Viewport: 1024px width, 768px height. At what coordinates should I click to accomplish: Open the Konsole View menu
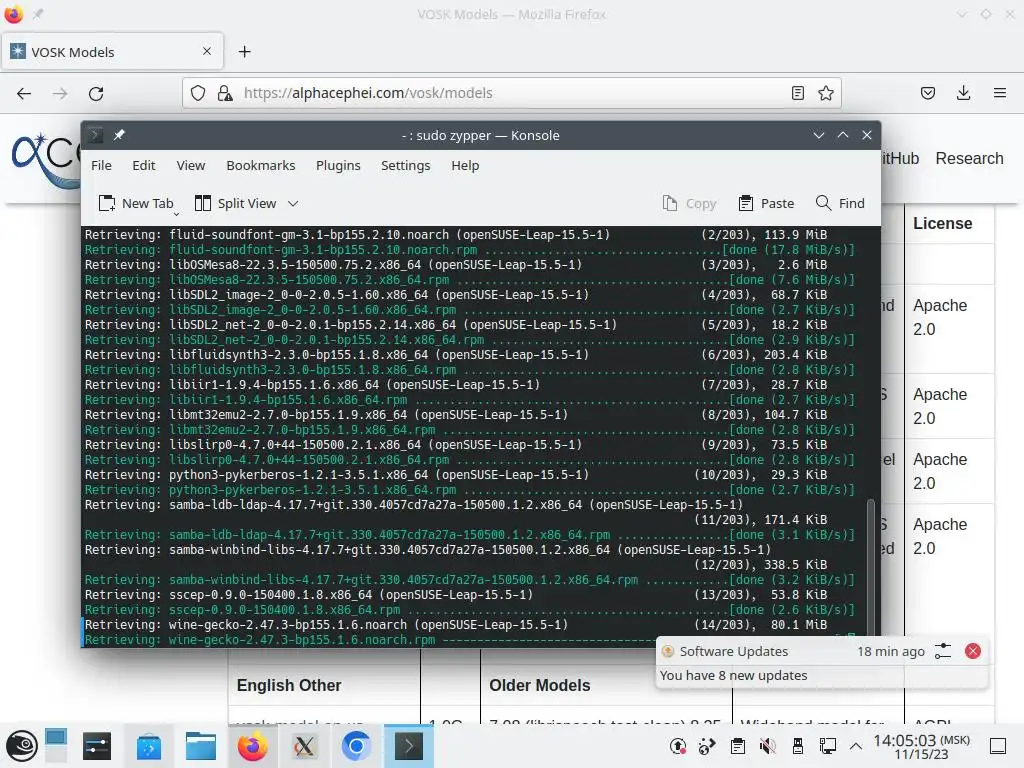coord(191,166)
